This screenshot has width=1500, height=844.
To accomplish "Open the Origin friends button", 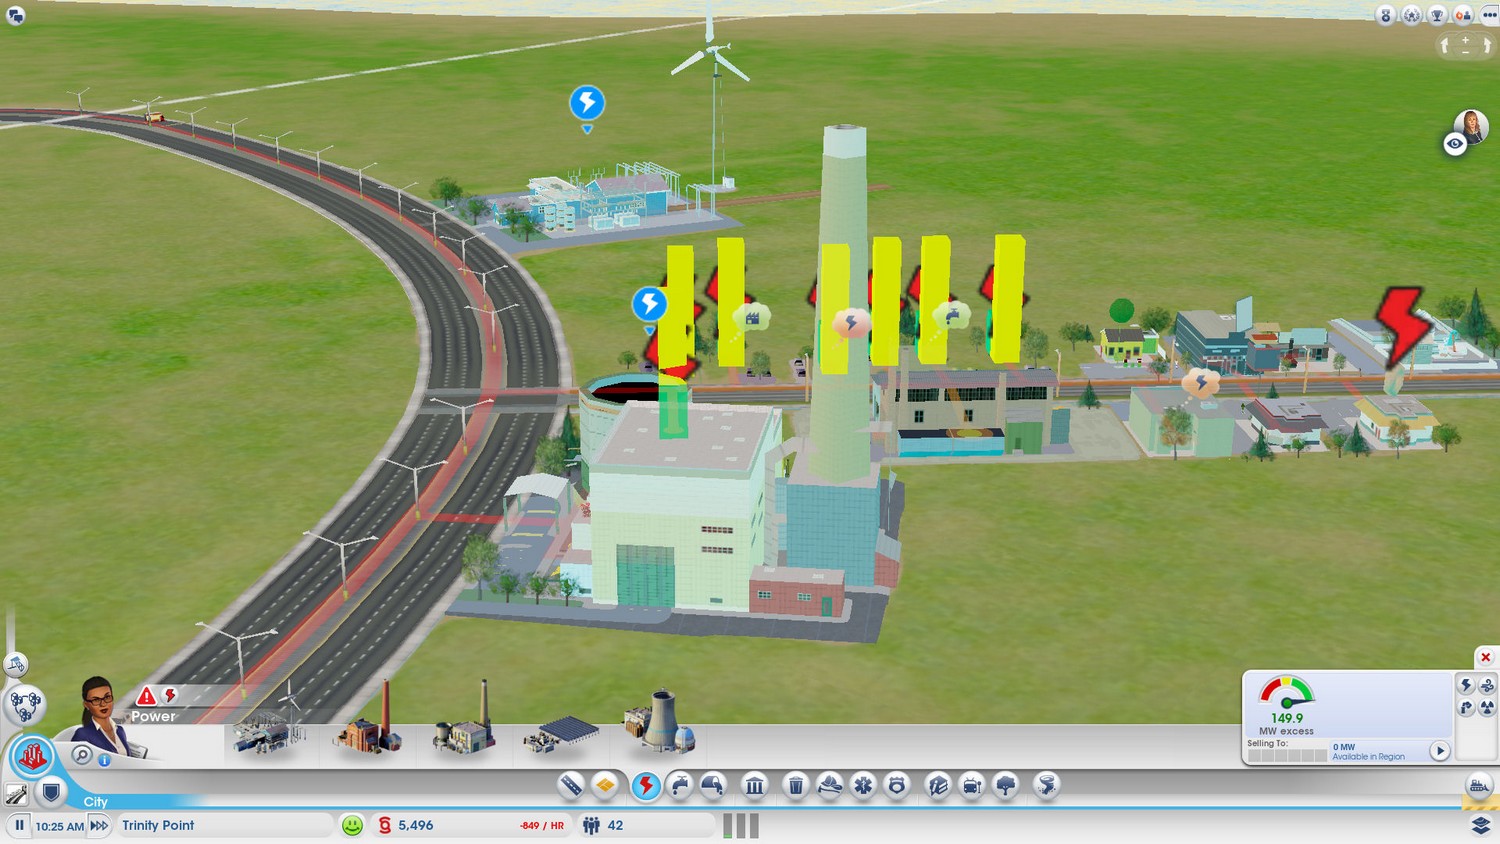I will pyautogui.click(x=1463, y=15).
